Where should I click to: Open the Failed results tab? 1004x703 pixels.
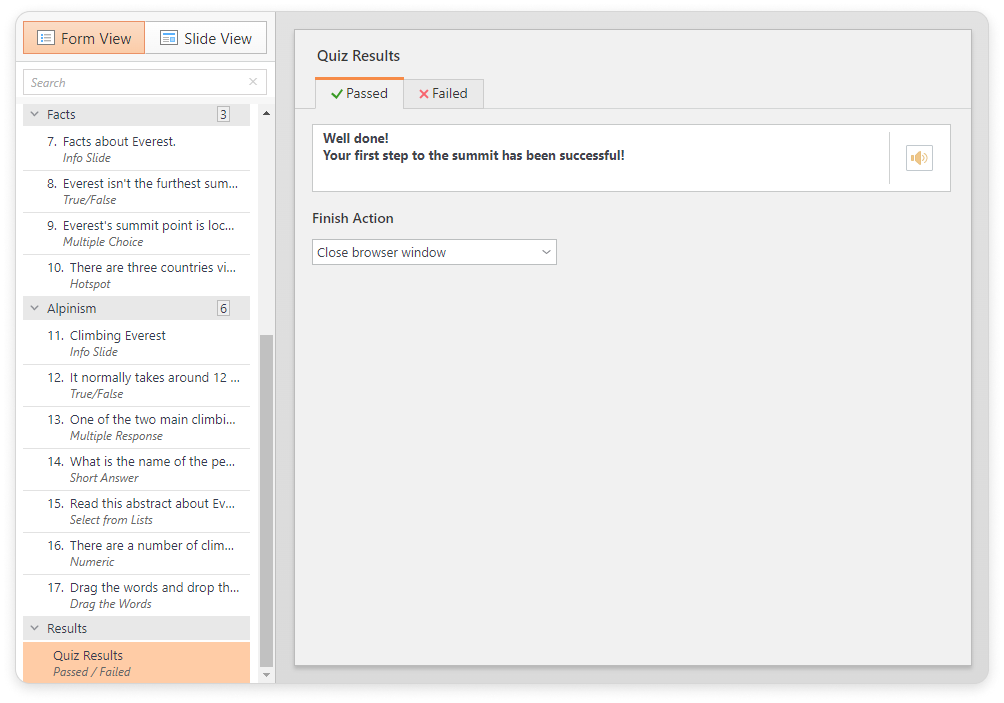coord(443,93)
